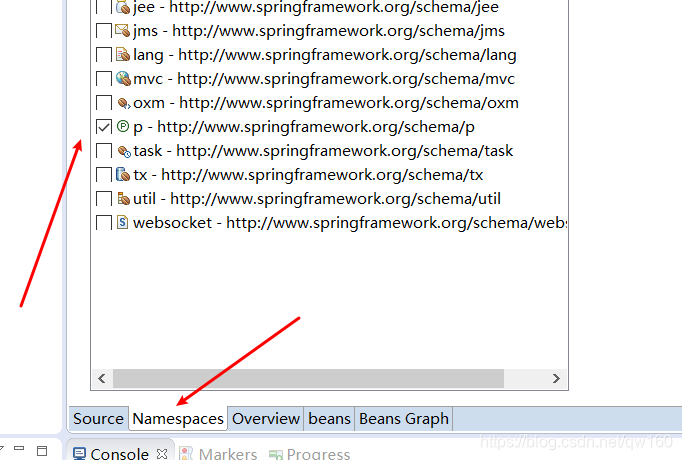Screen dimensions: 682x460
Task: Select the task schema URL row
Action: coord(323,151)
